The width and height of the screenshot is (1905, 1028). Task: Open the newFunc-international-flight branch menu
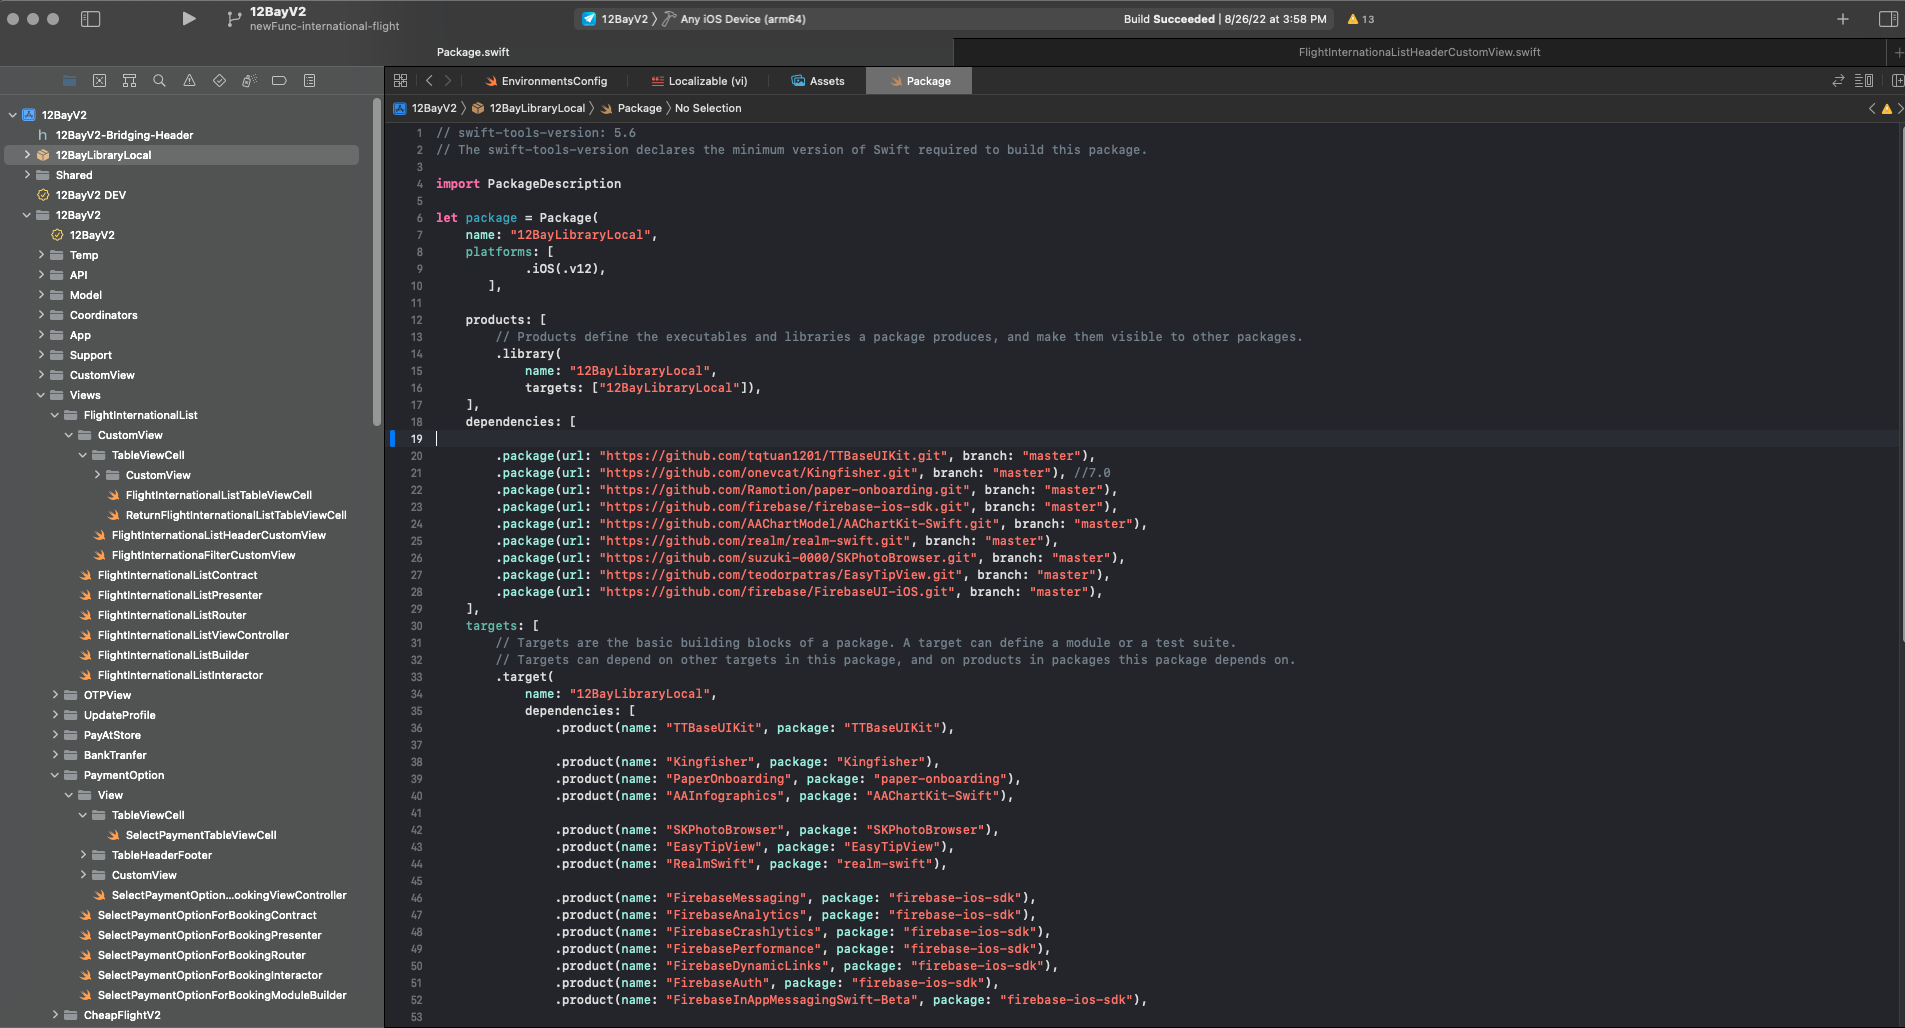(324, 26)
